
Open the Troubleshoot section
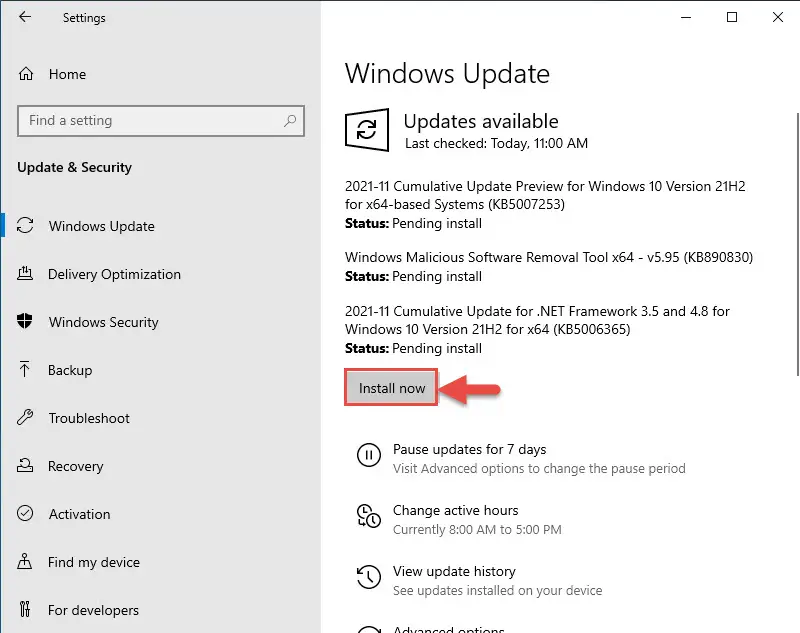[x=89, y=418]
